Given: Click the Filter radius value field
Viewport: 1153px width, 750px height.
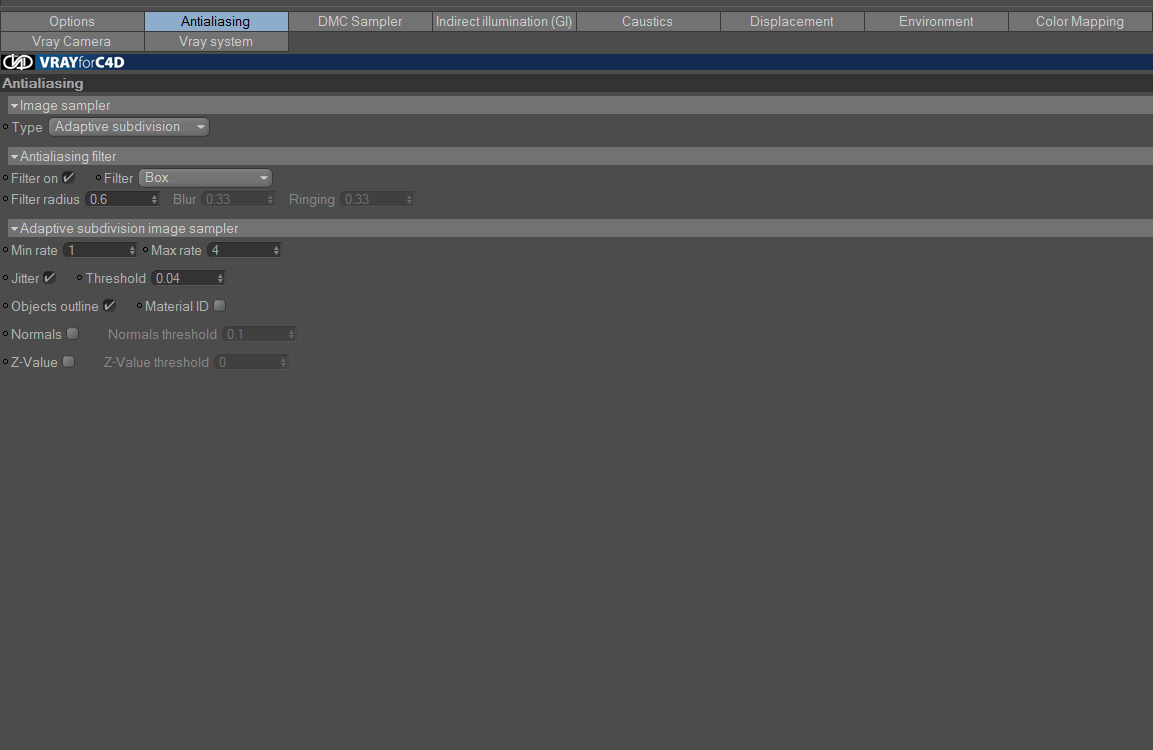Looking at the screenshot, I should (118, 199).
